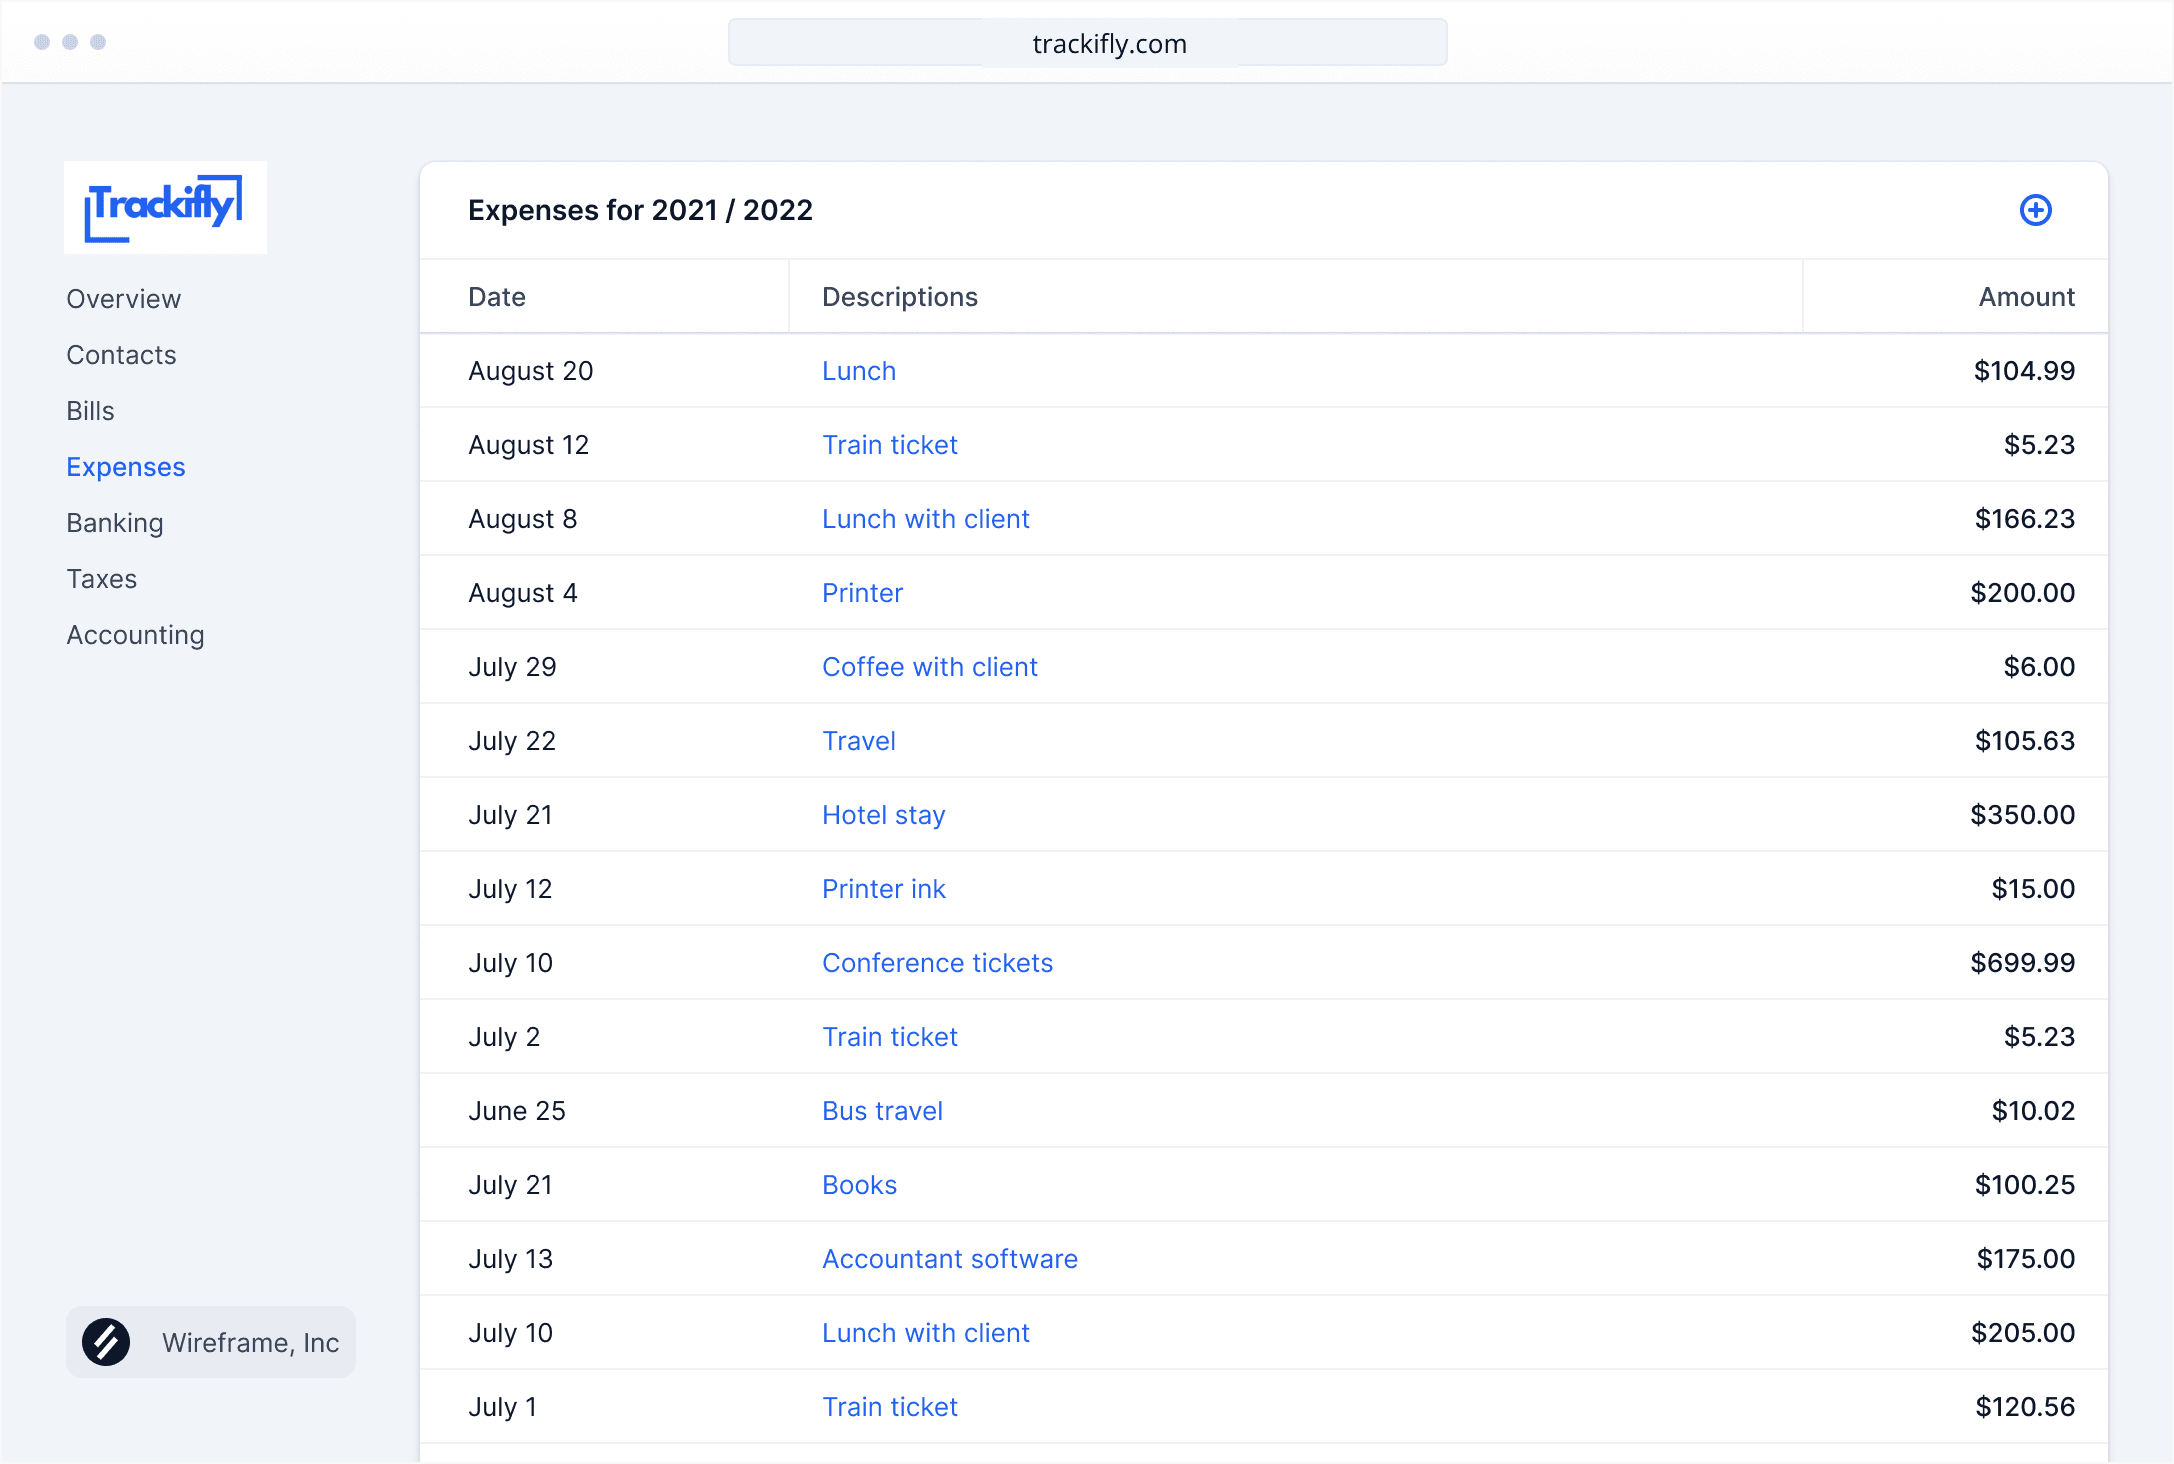Screen dimensions: 2174x1464
Task: Click the August 20 date cell
Action: (531, 371)
